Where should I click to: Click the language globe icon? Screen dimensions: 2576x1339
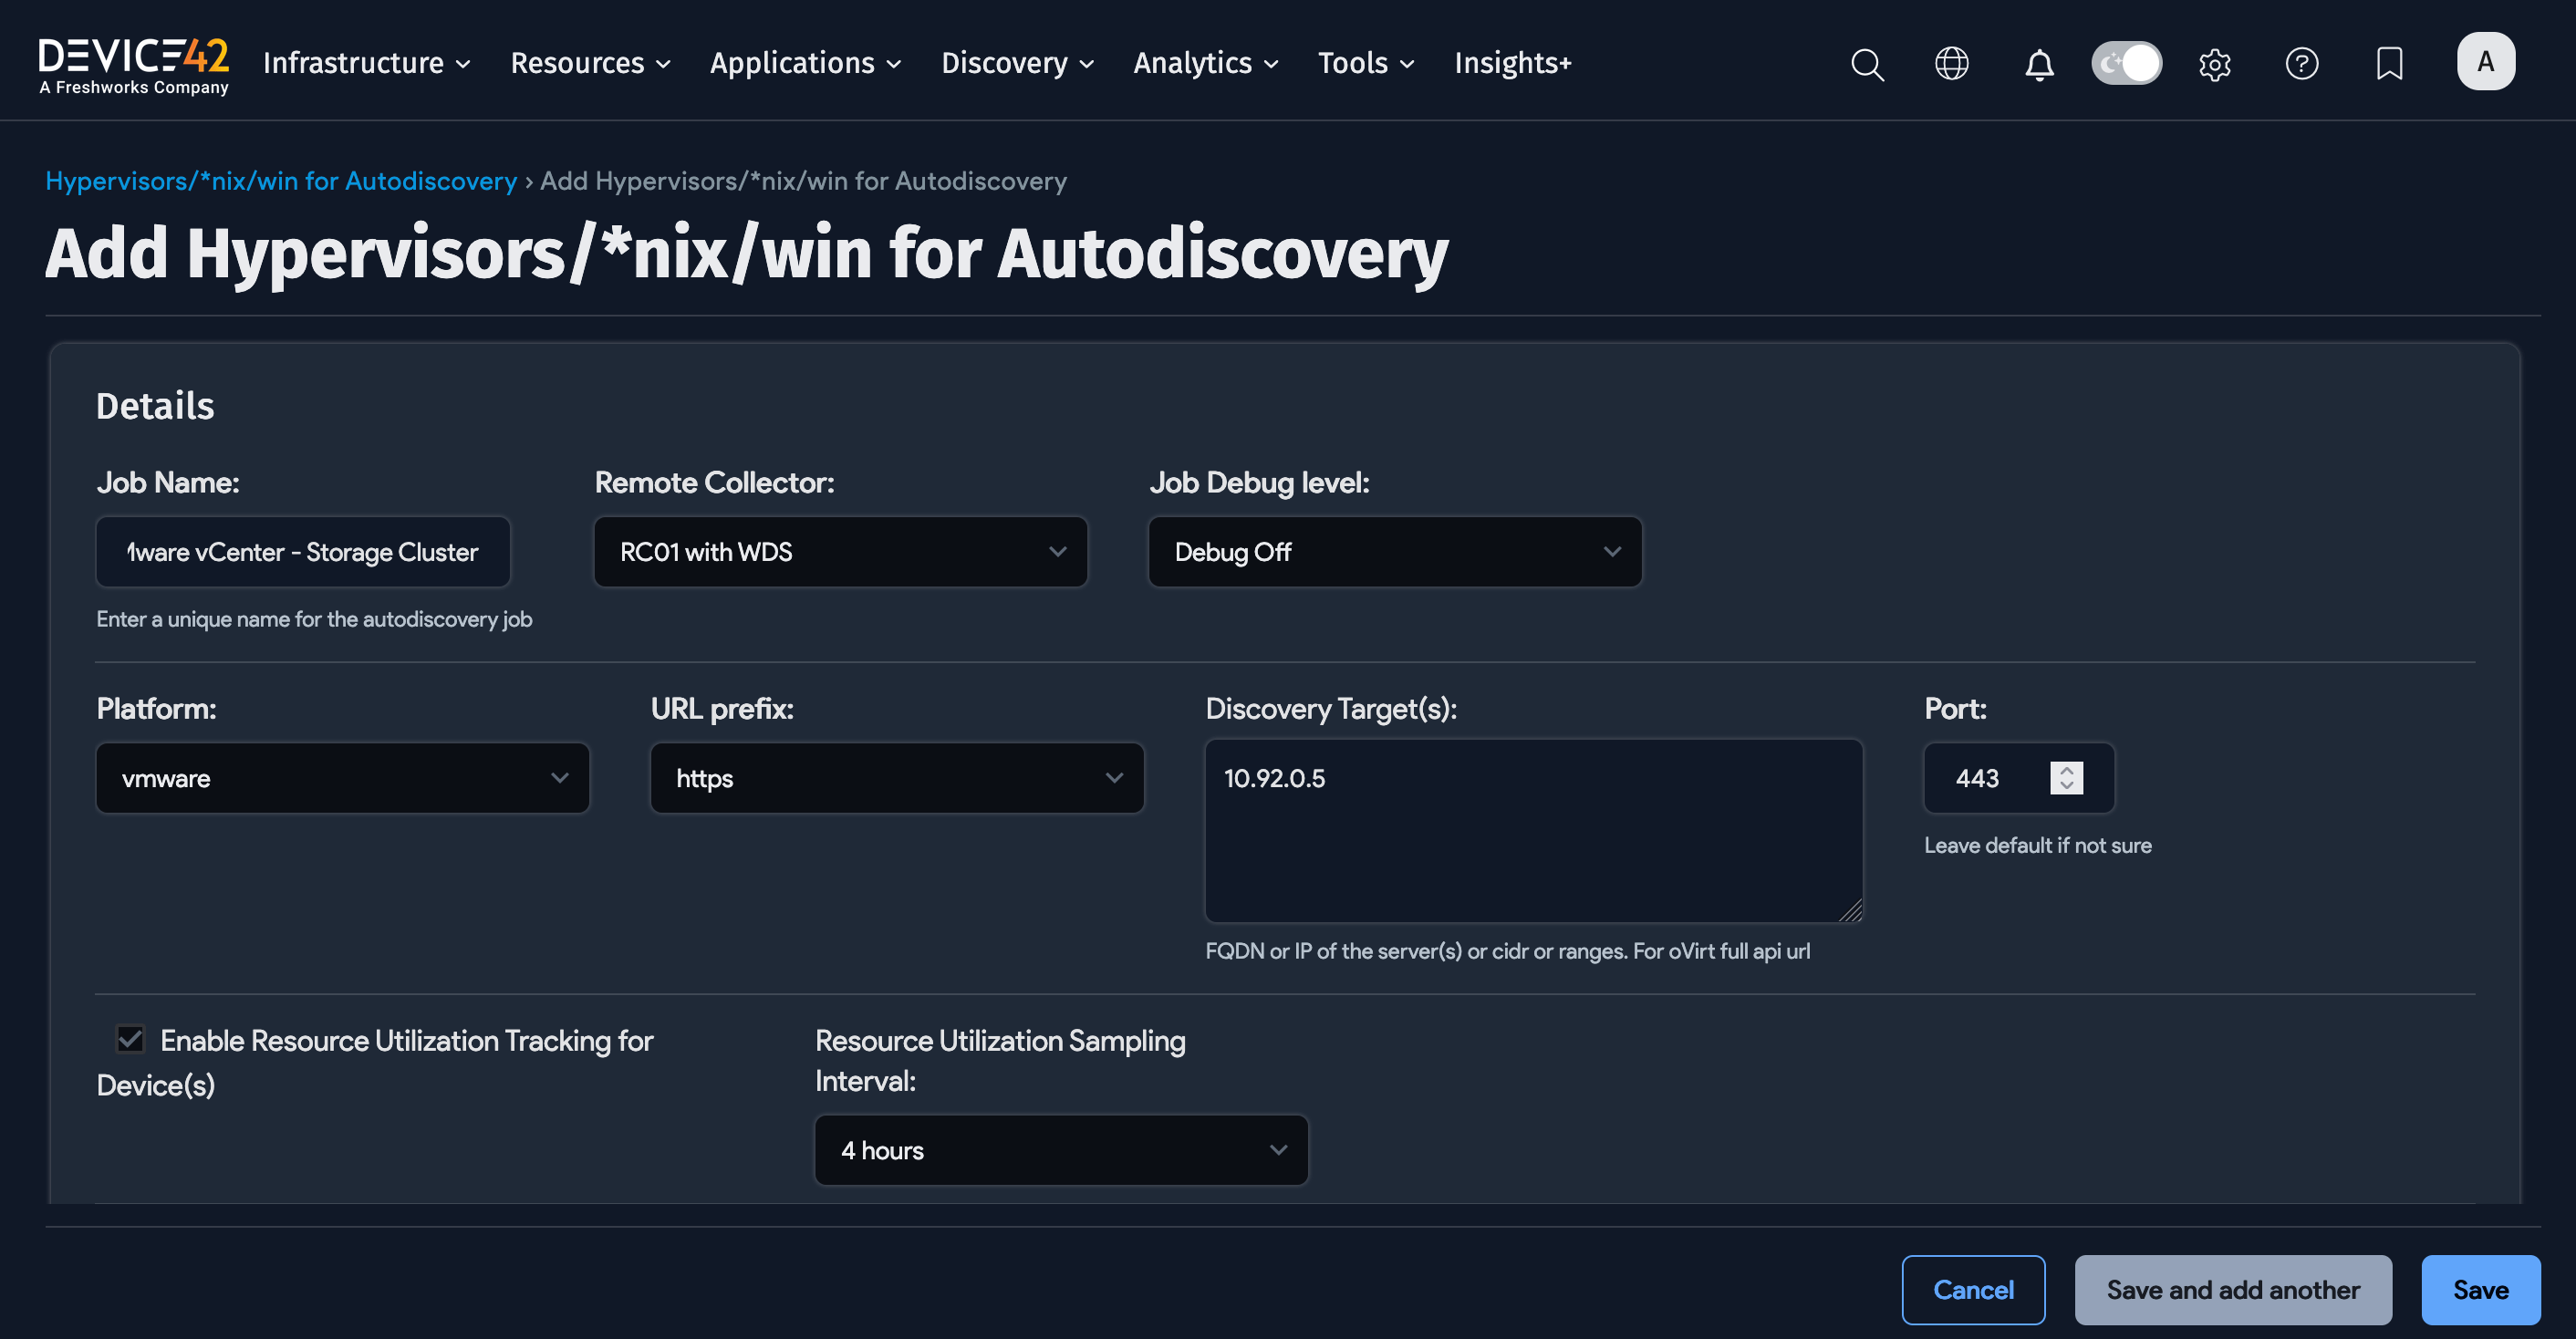point(1950,63)
